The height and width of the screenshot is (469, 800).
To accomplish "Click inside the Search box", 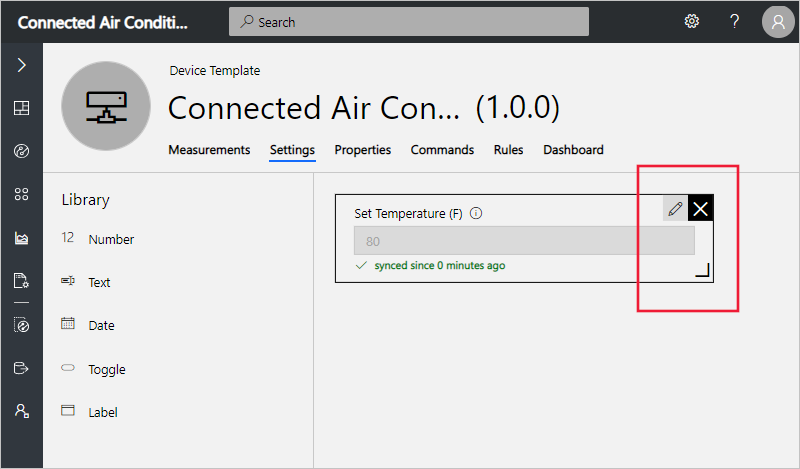I will [409, 21].
